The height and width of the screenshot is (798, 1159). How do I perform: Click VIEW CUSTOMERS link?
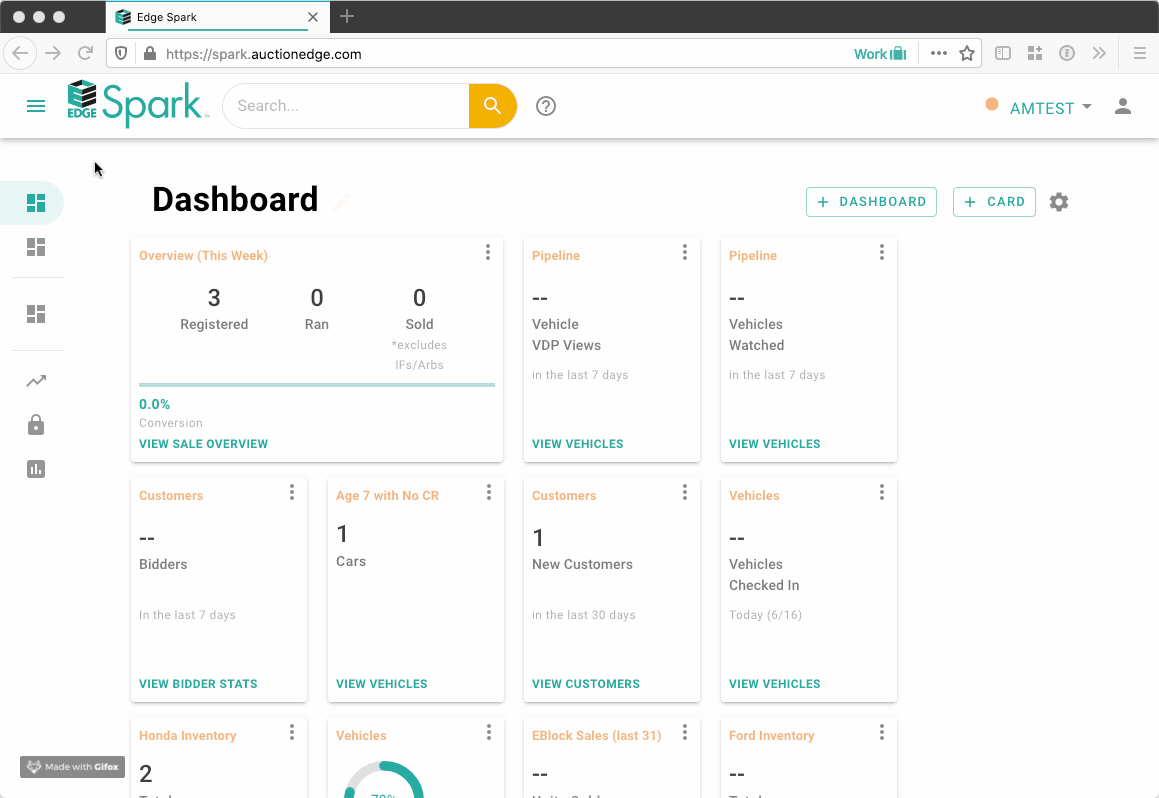coord(586,684)
